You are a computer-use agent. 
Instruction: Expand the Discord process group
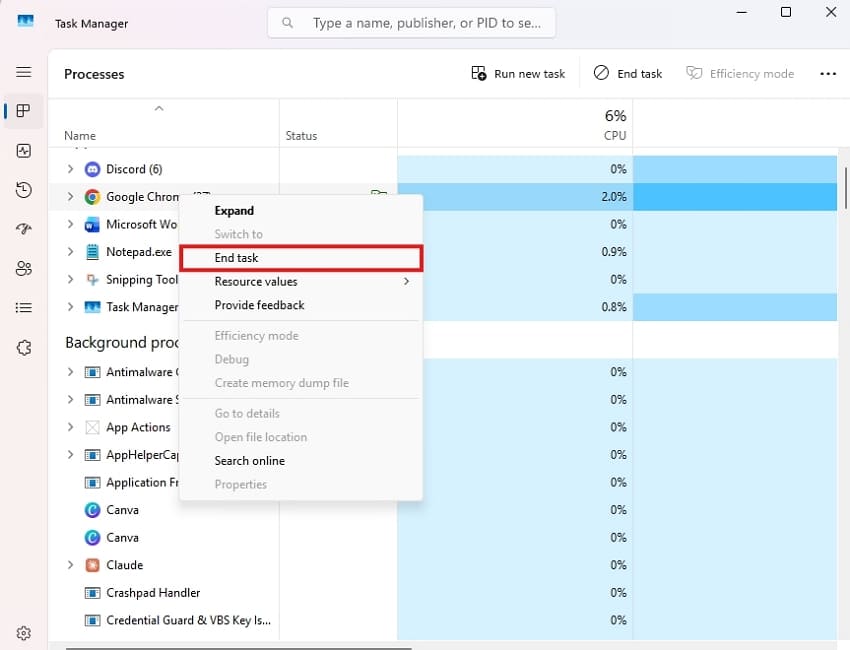pyautogui.click(x=70, y=169)
